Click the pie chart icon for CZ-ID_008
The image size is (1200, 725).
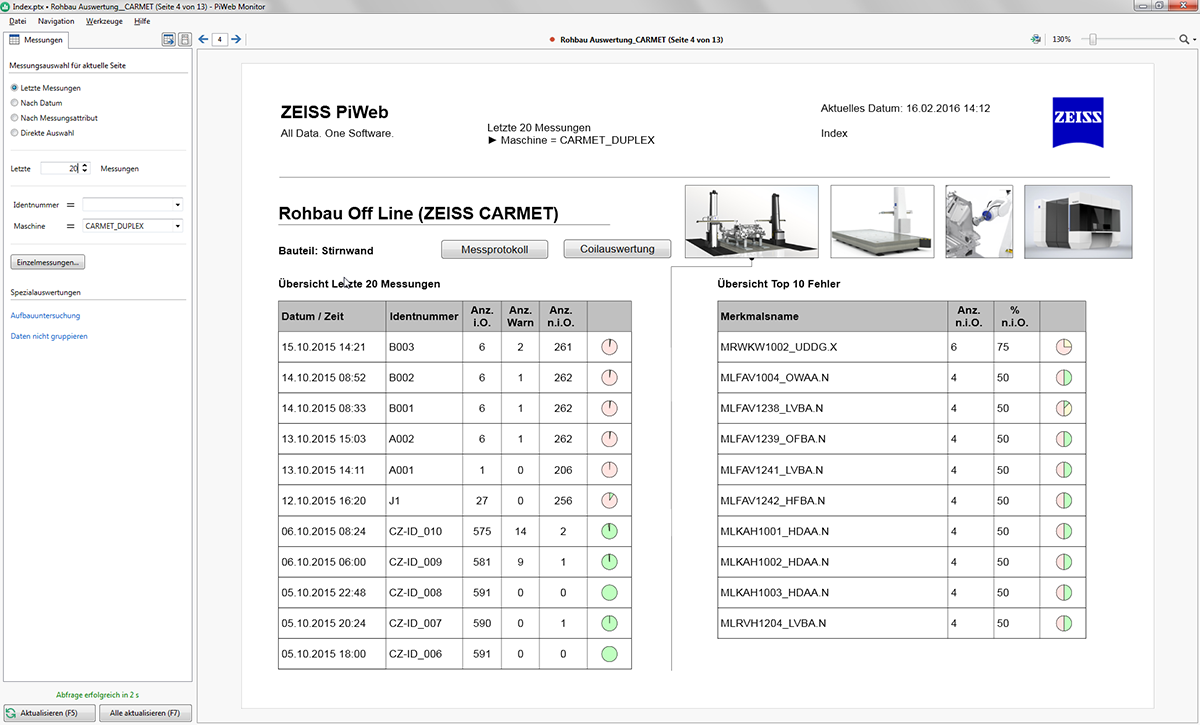[x=609, y=593]
